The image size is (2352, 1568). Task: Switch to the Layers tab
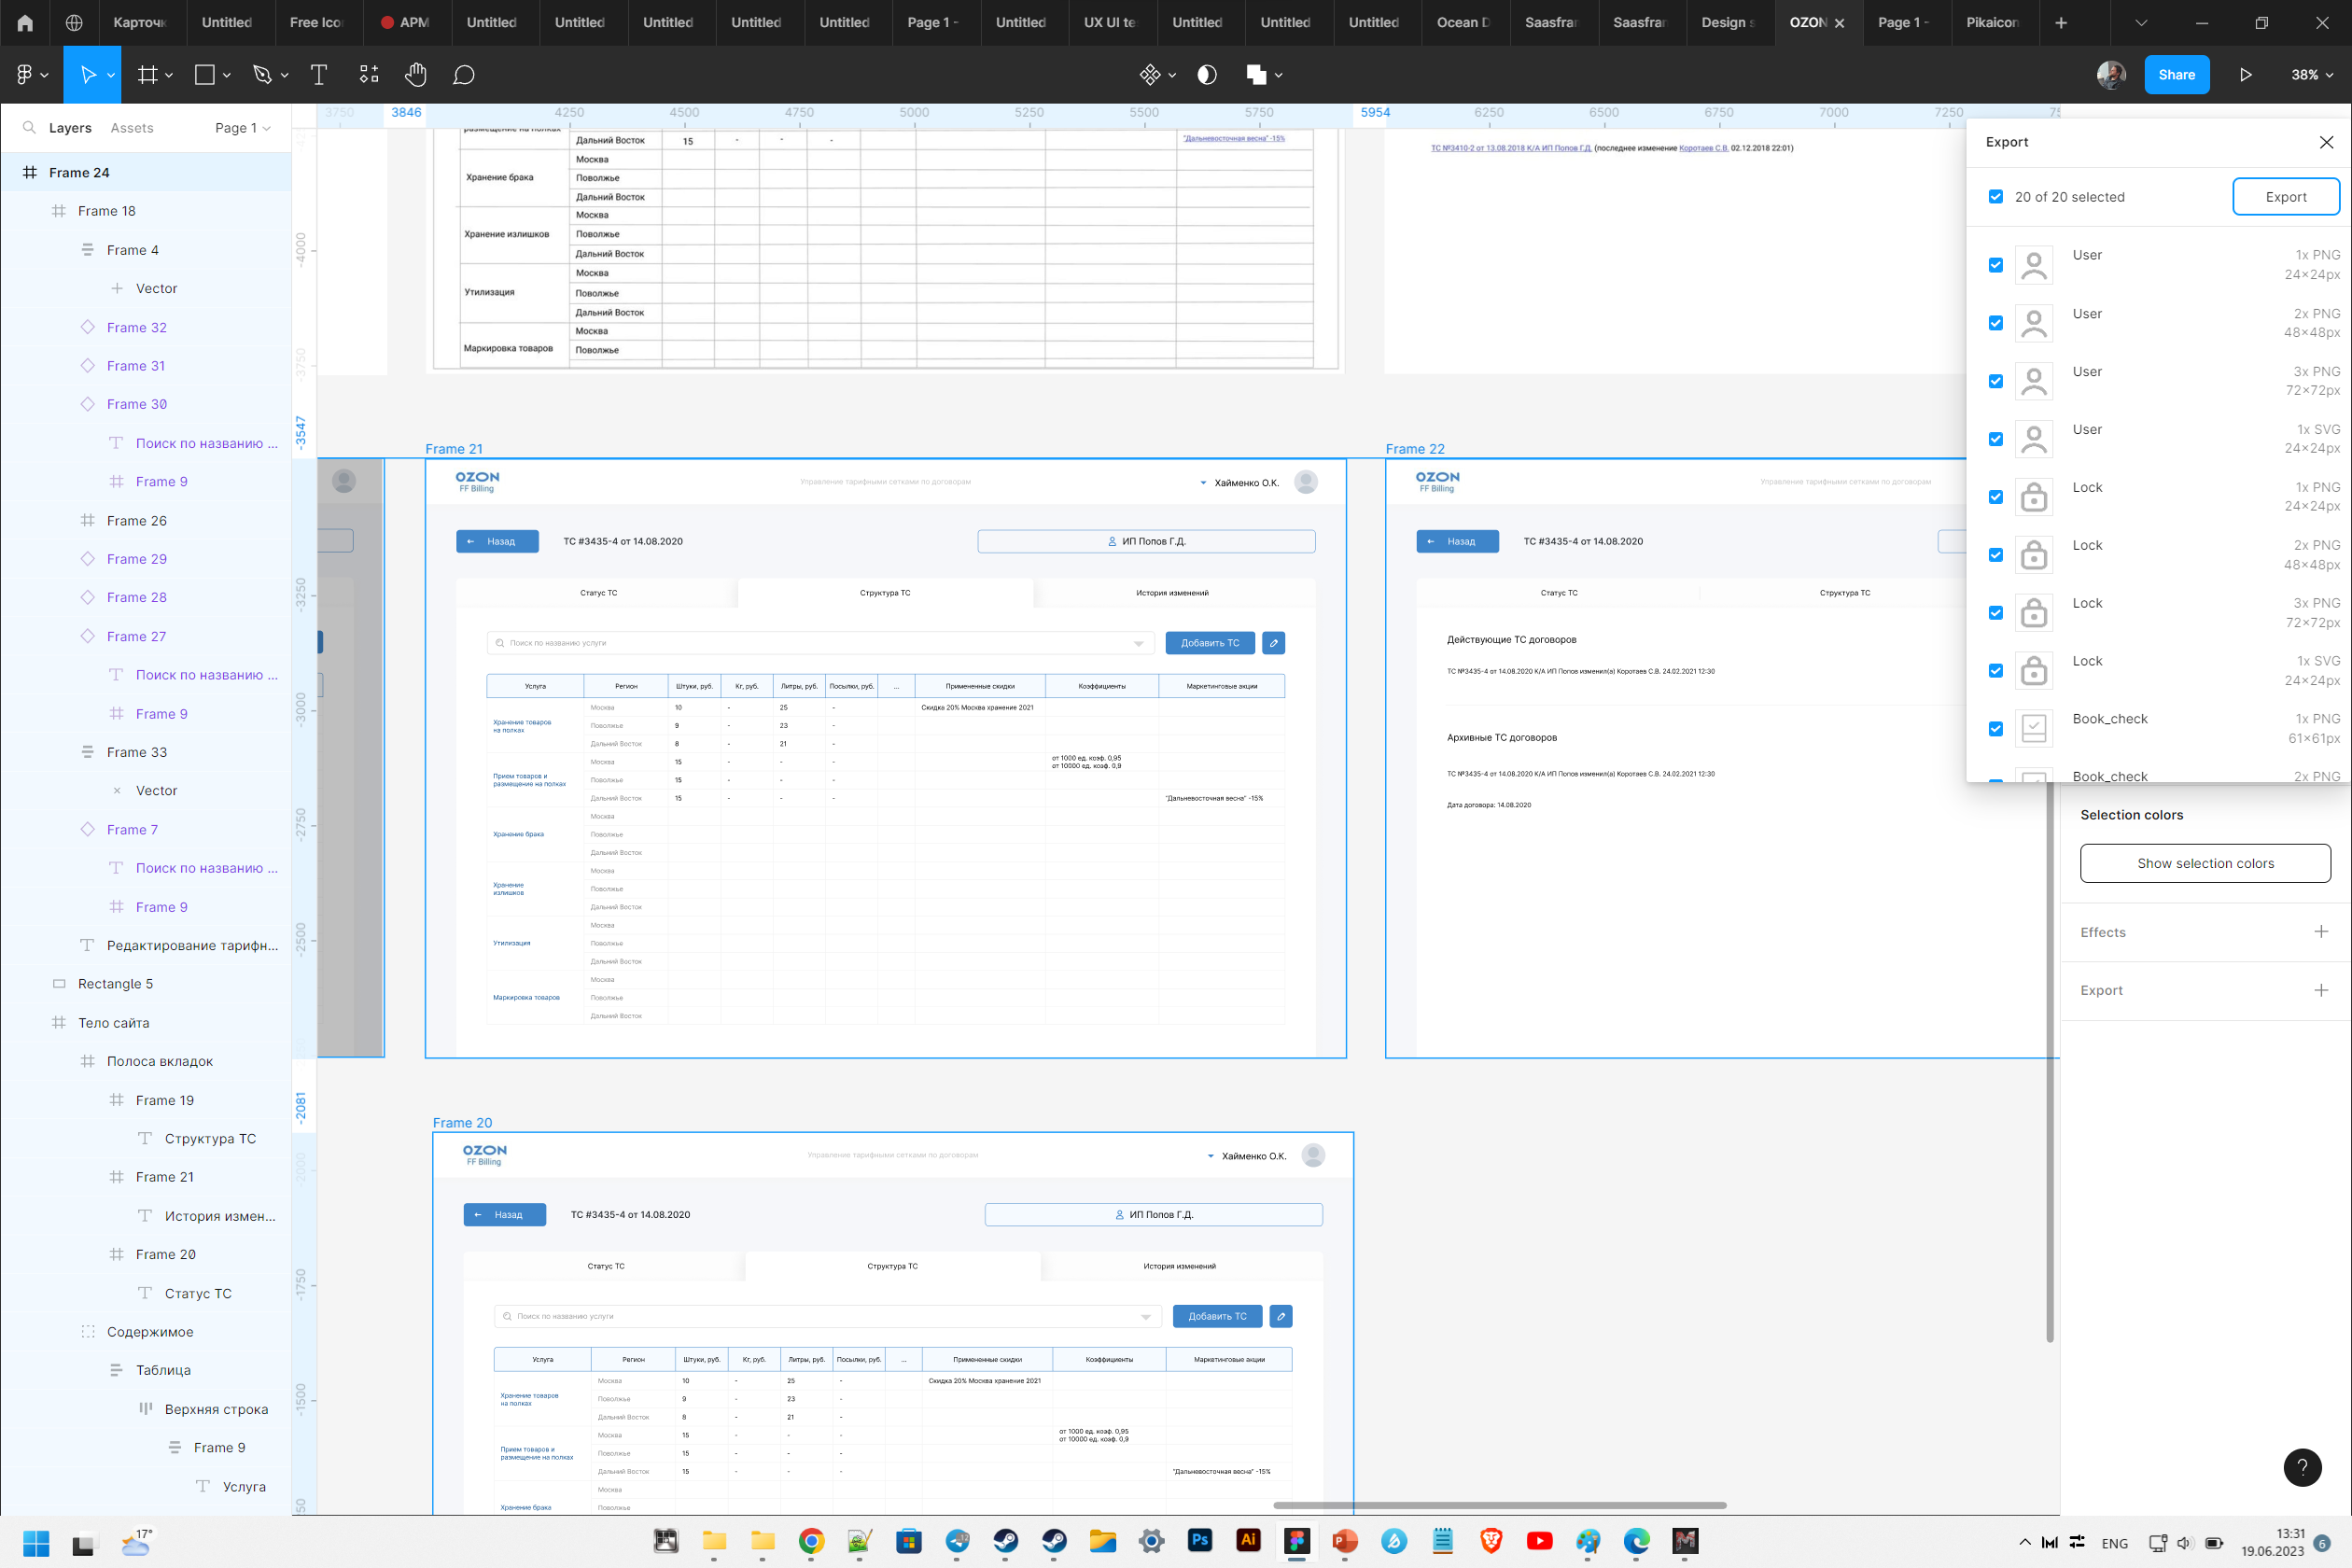(x=70, y=128)
